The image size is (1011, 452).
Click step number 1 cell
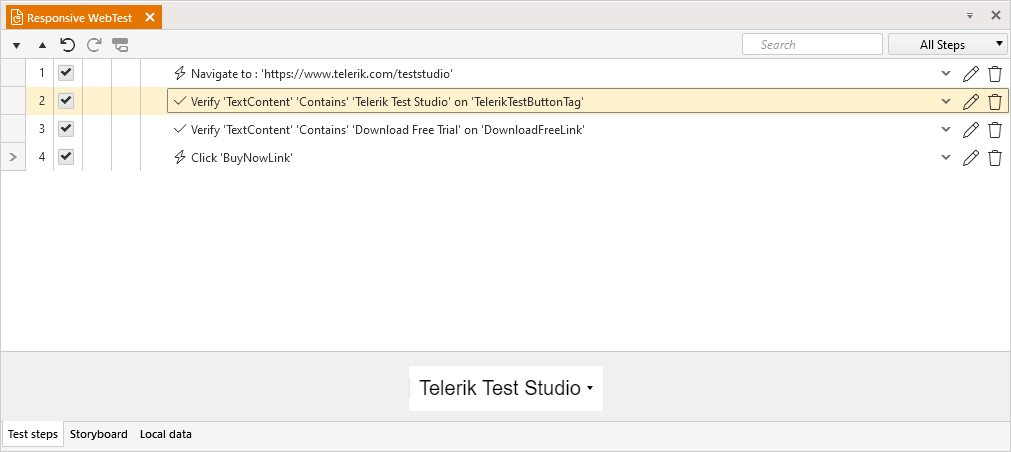point(41,73)
